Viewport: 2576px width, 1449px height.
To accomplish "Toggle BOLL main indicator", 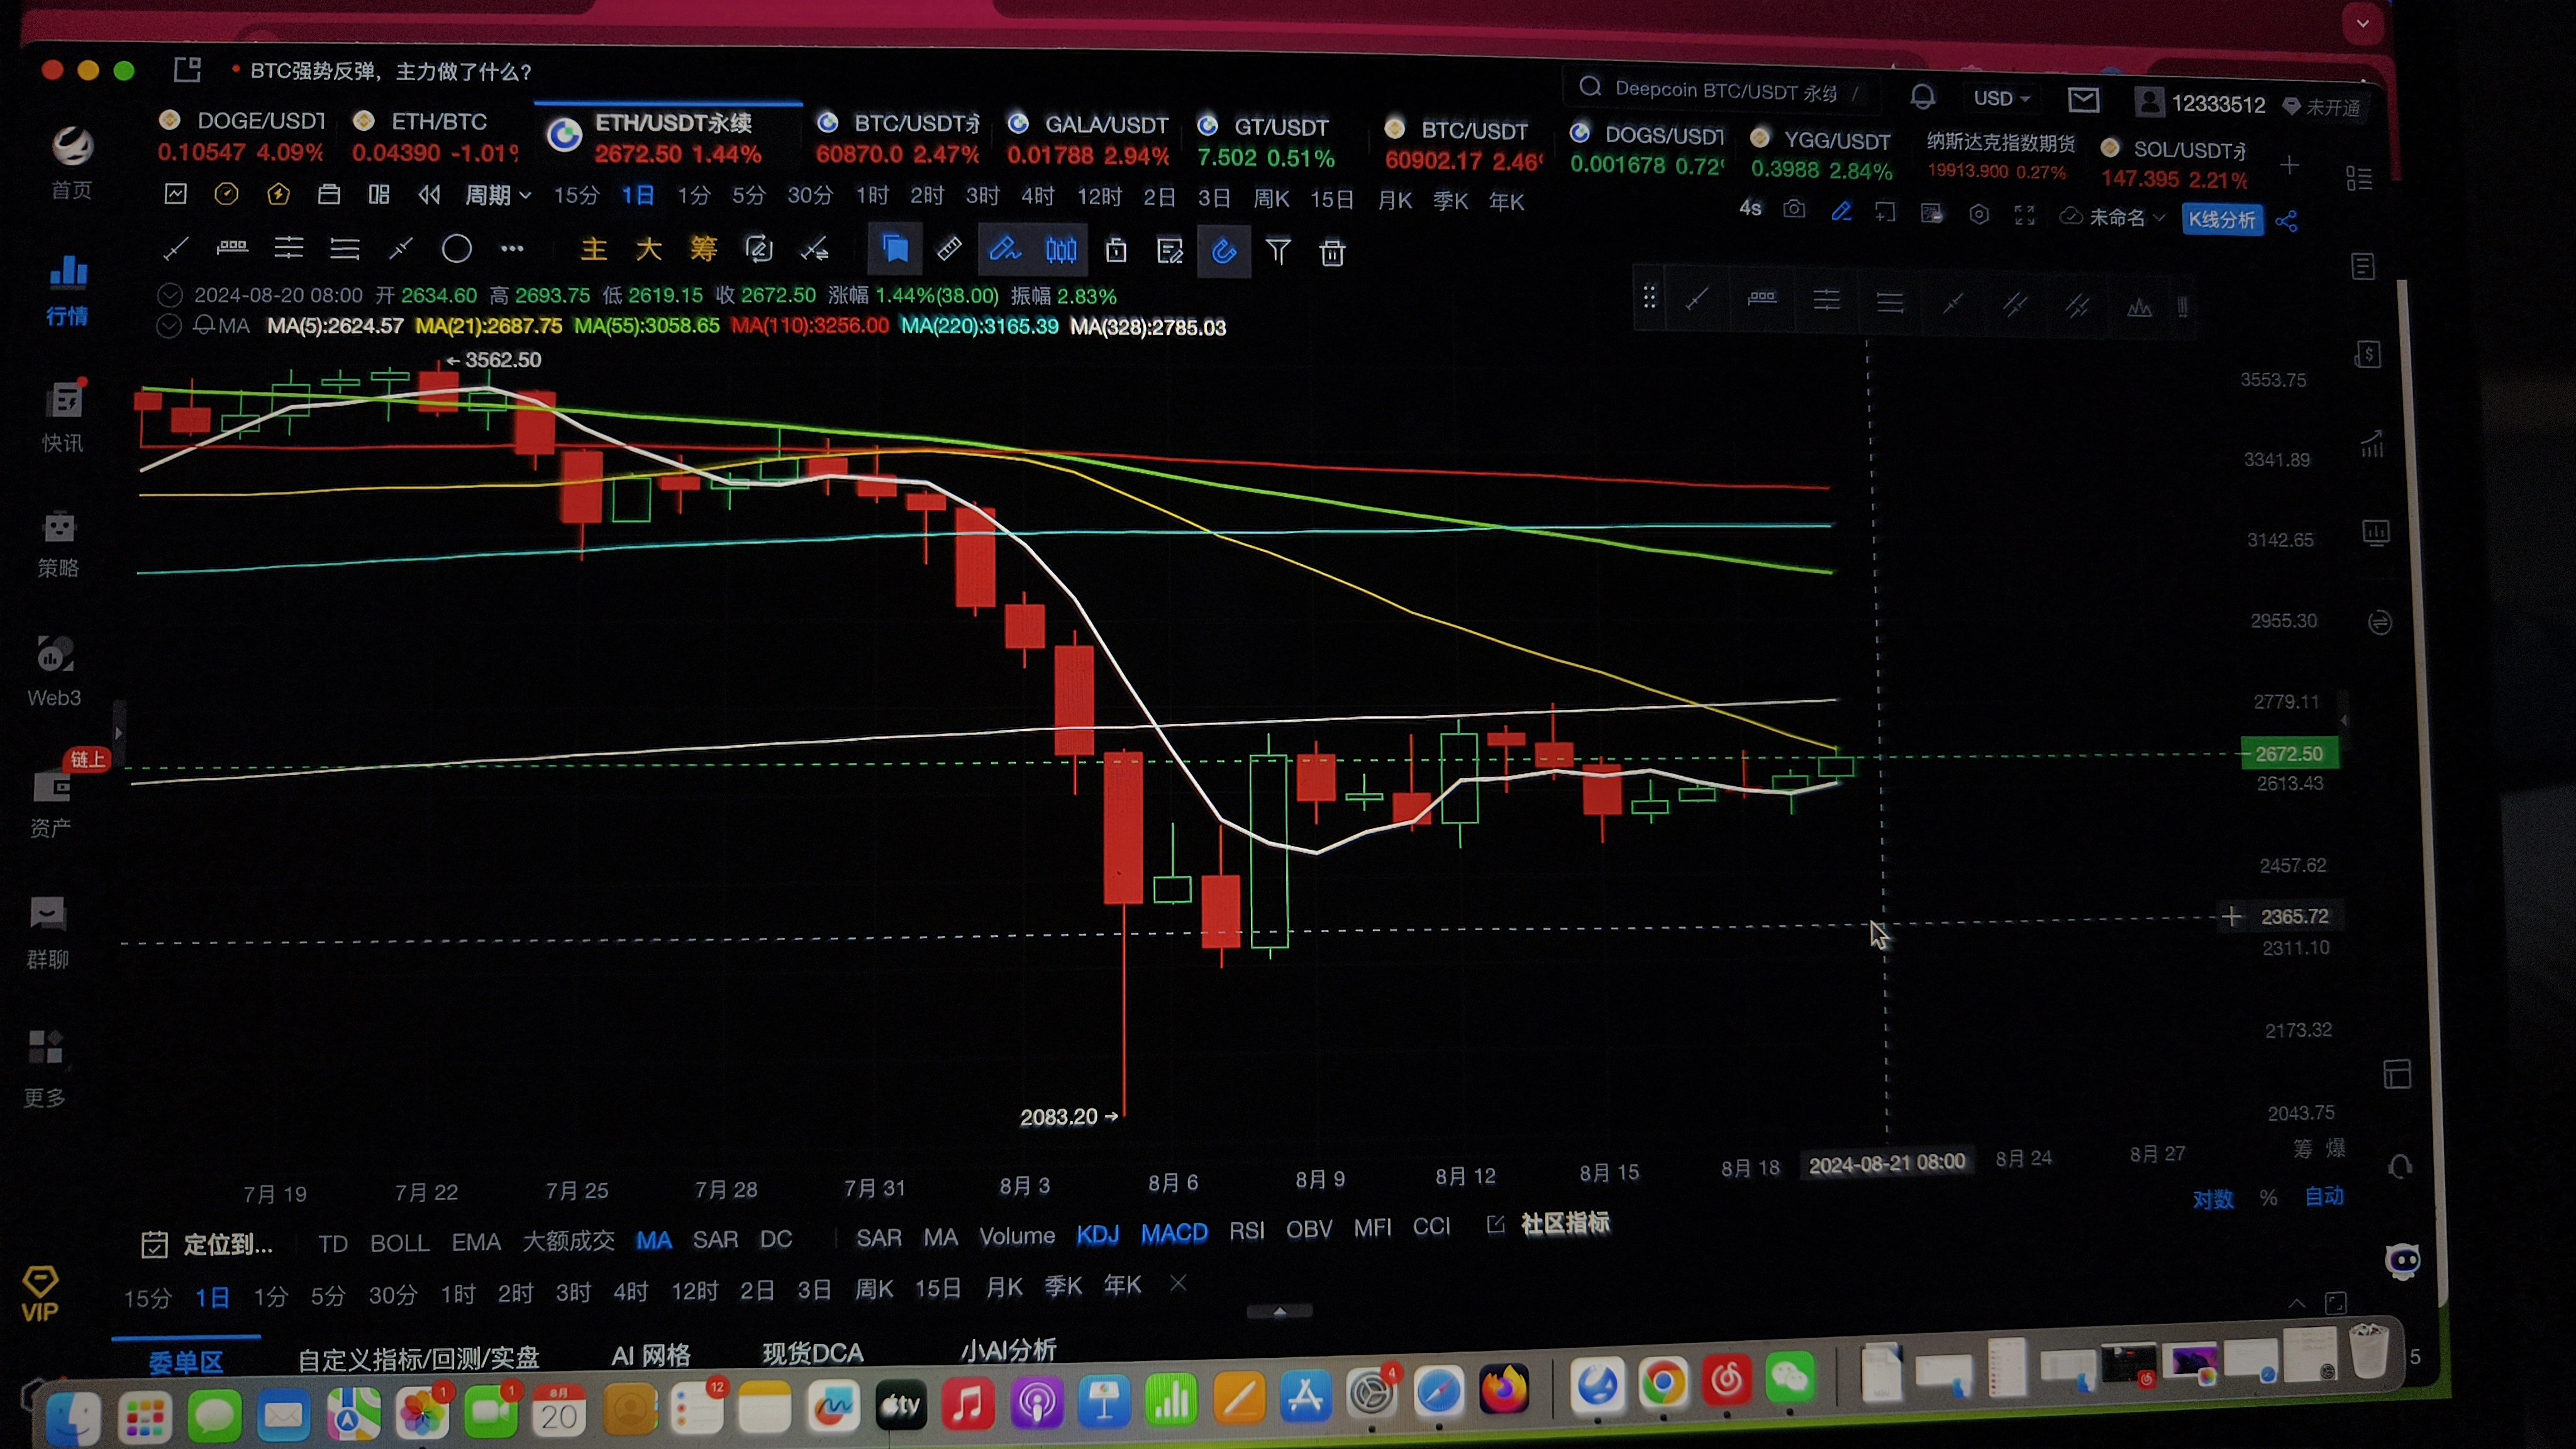I will point(399,1243).
